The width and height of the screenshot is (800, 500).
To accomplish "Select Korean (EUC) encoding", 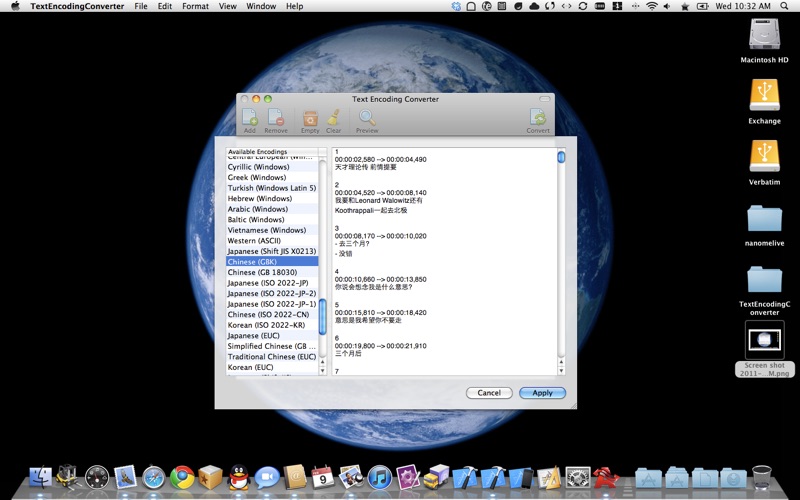I will pos(272,367).
